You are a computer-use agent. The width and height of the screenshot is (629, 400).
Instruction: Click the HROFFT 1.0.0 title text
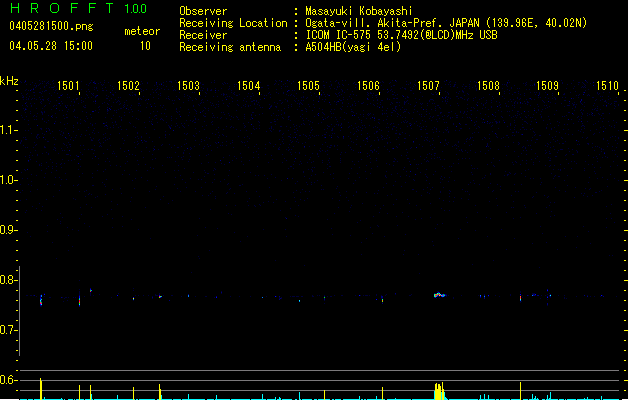pos(78,8)
